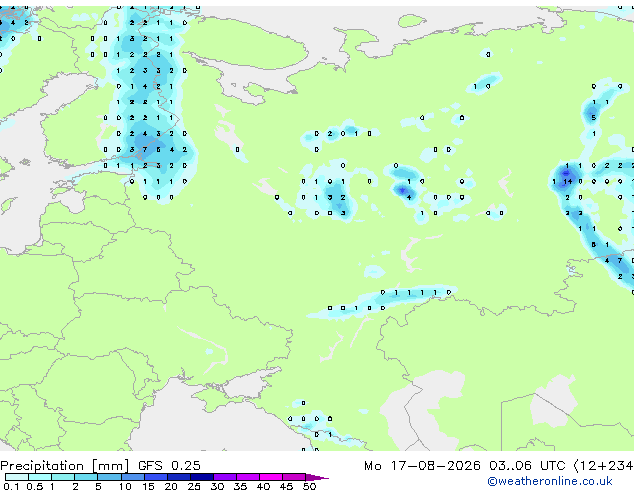634x490 pixels.
Task: Choose the 25–30 mm dark blue swatch
Action: pos(202,477)
